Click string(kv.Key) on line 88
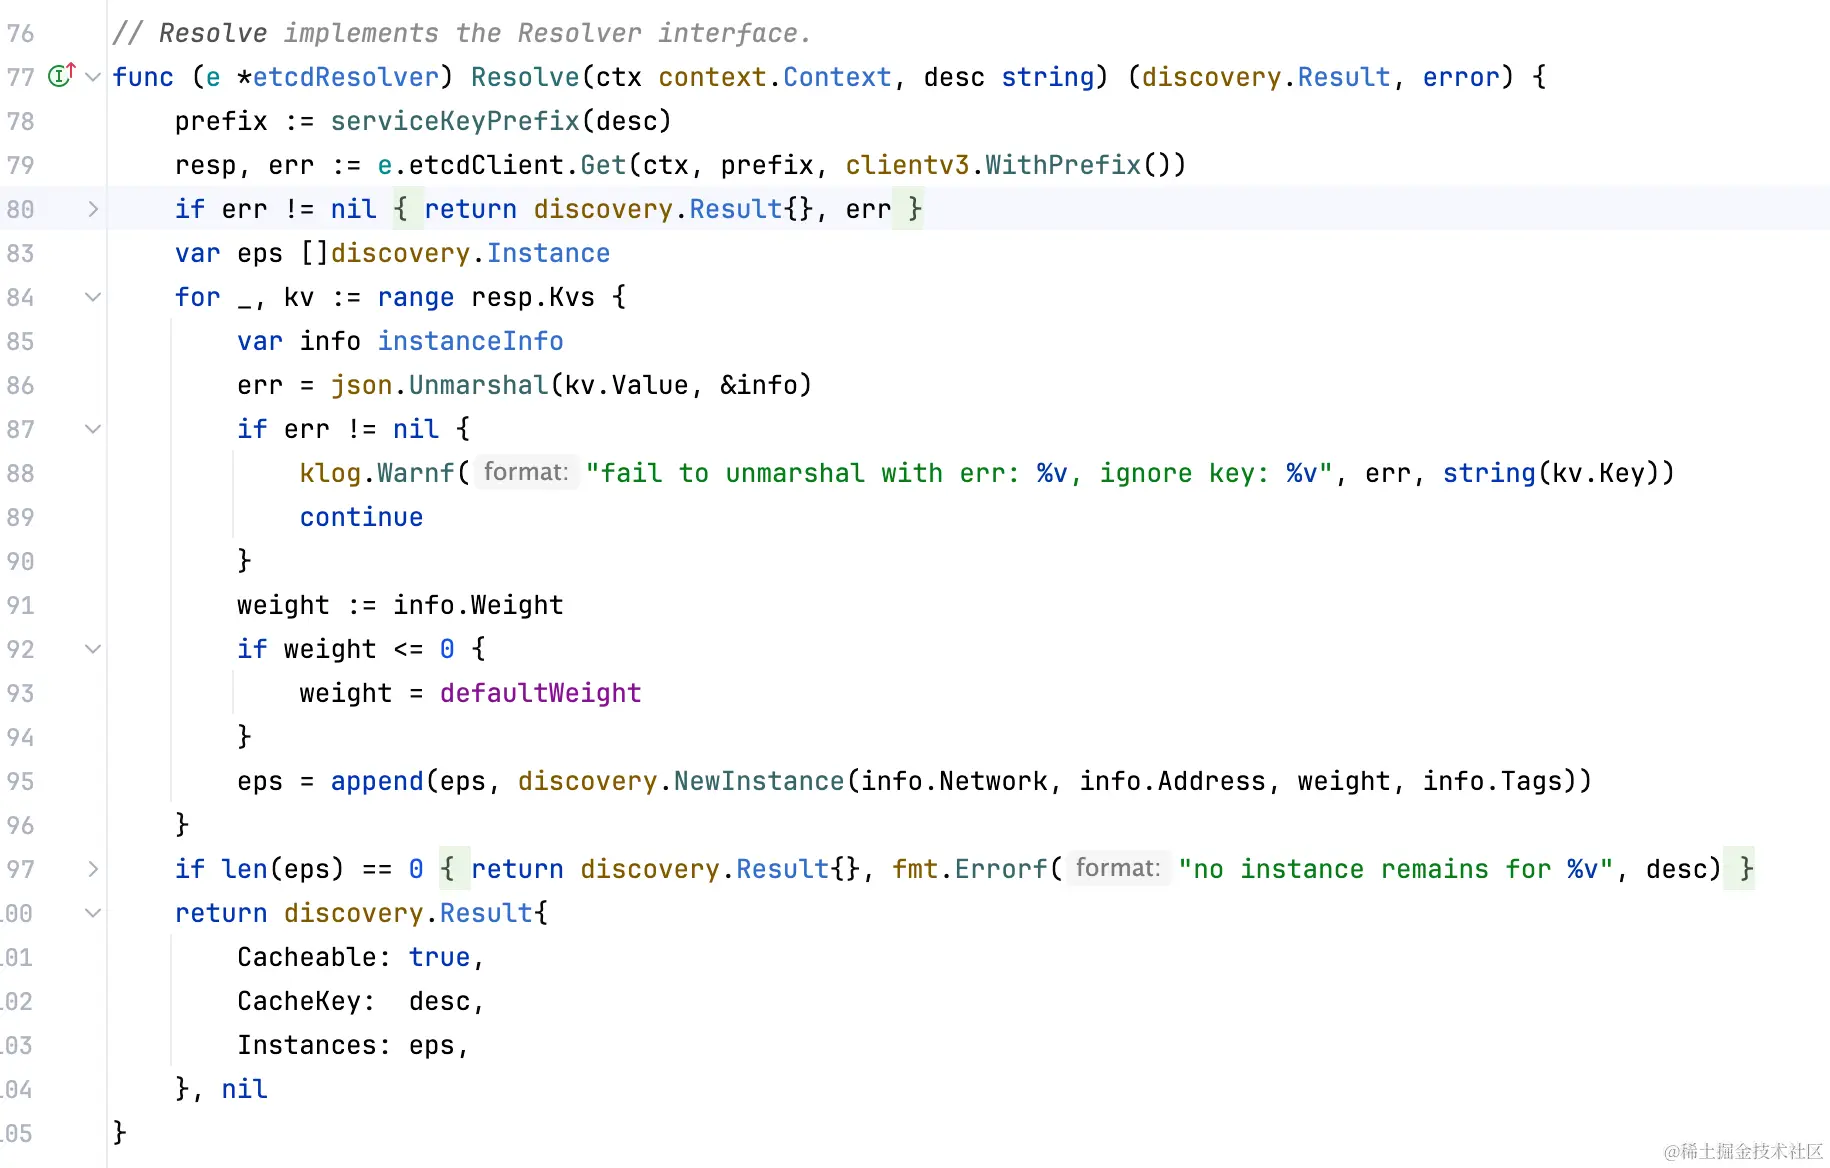 [1551, 473]
